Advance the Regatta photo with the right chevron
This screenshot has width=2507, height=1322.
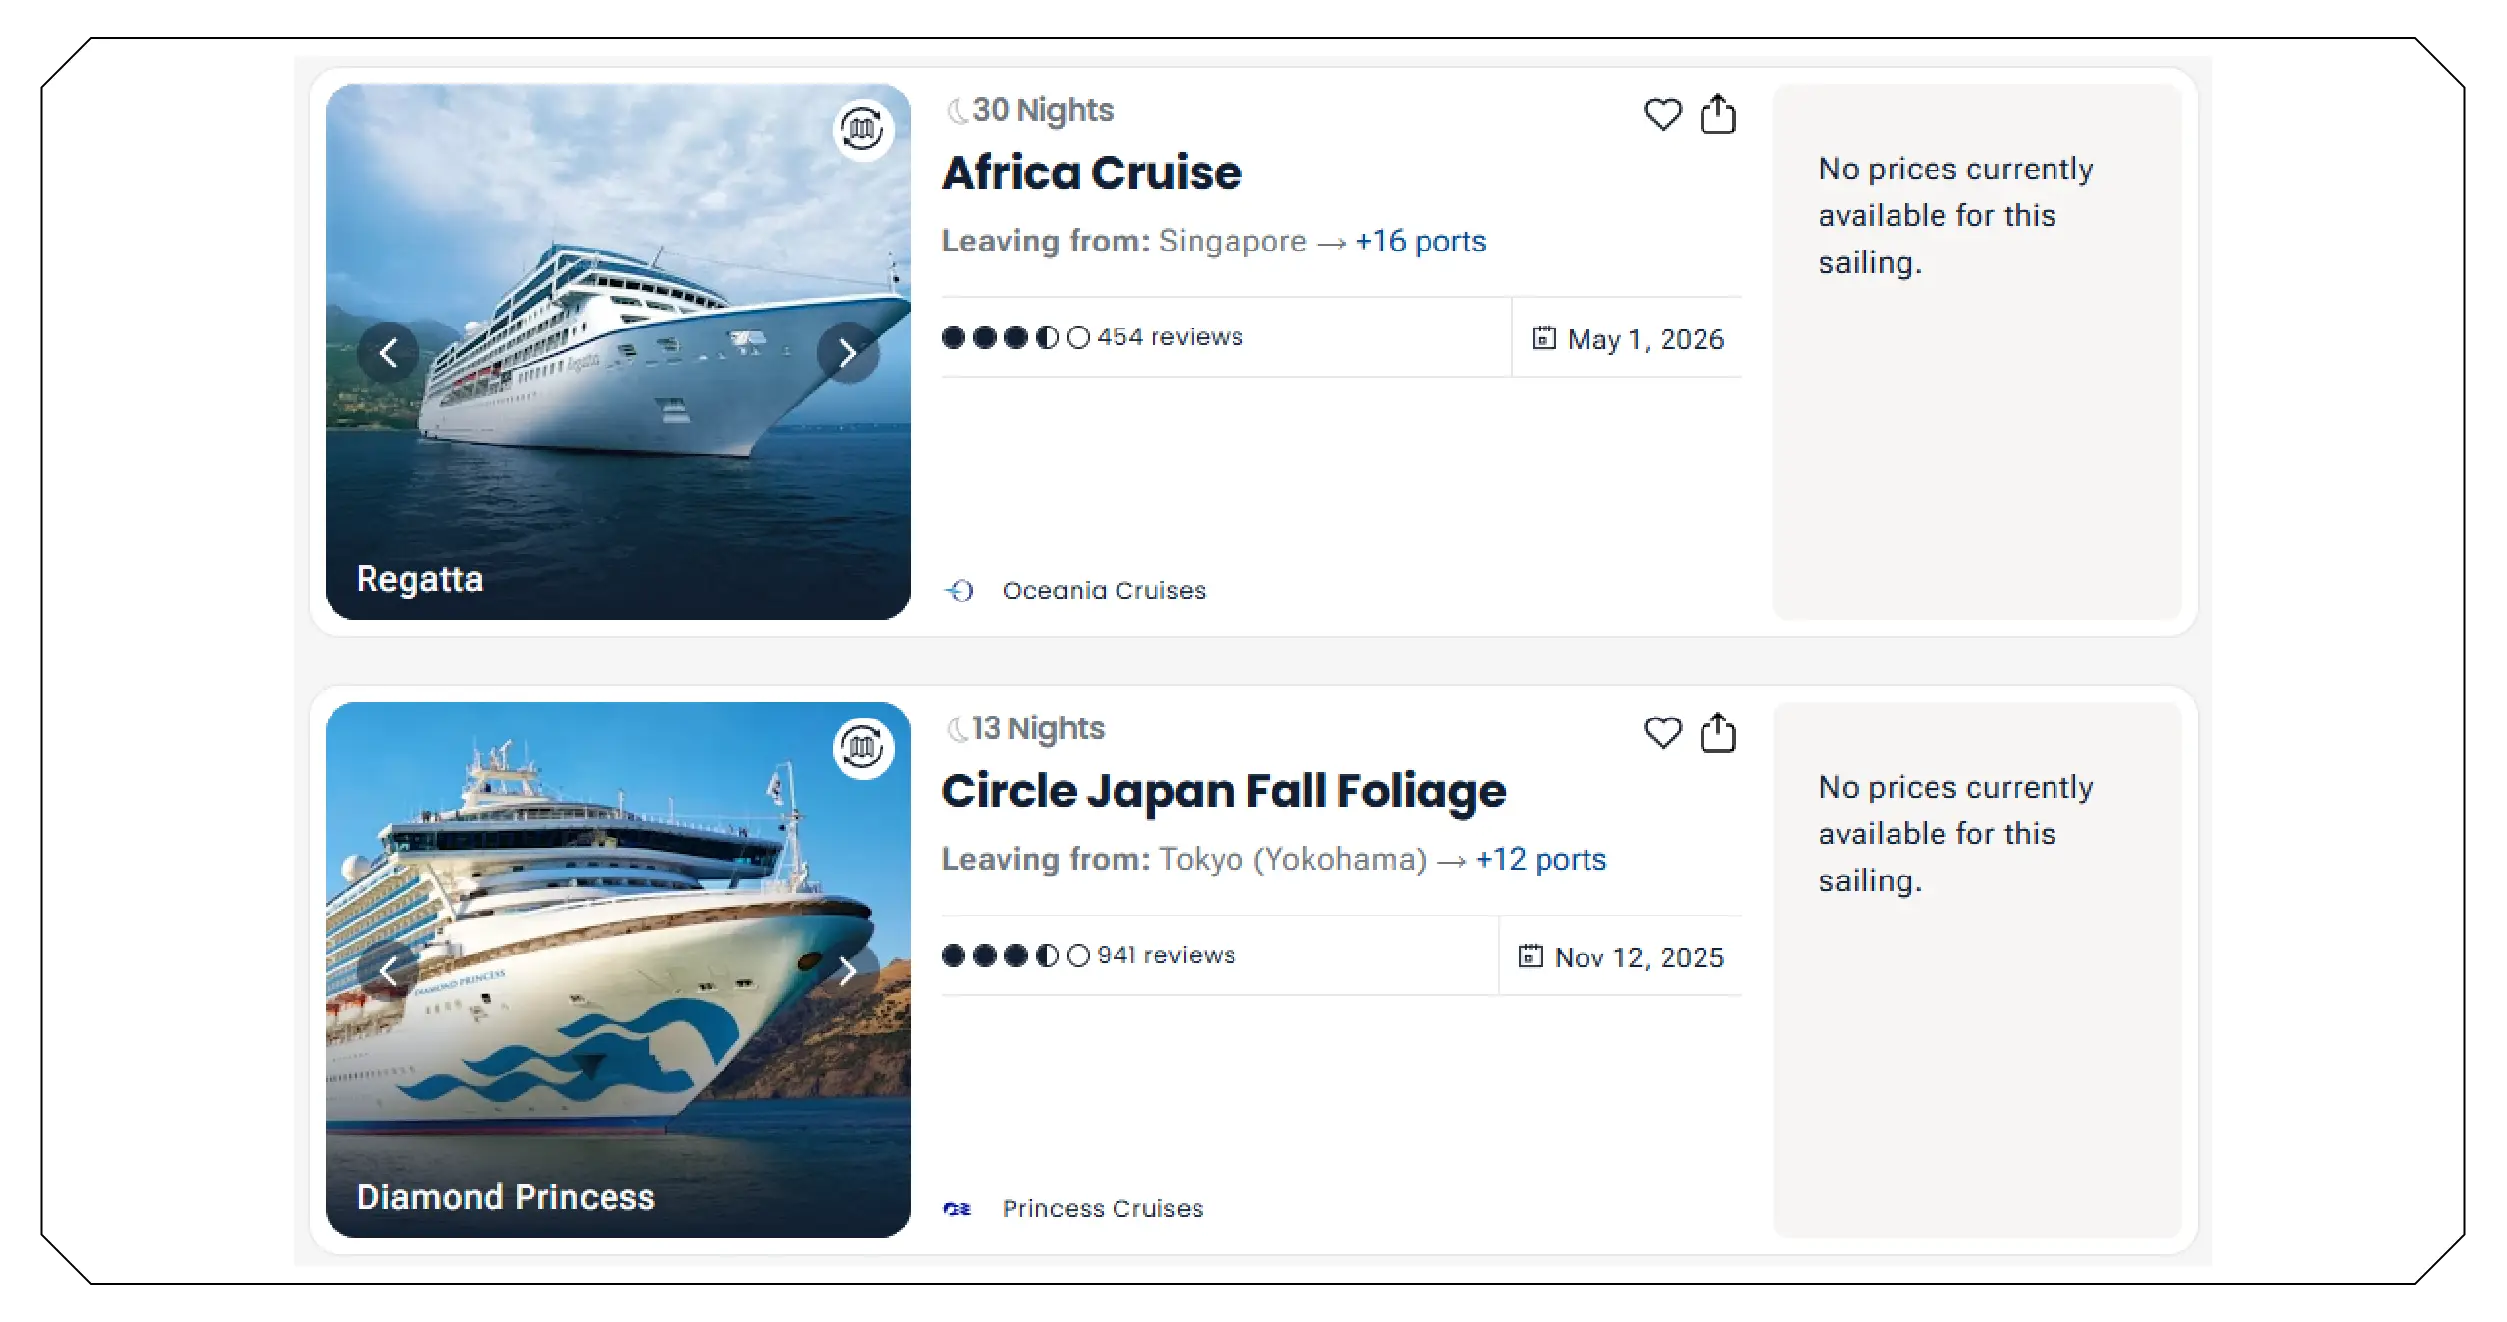849,352
